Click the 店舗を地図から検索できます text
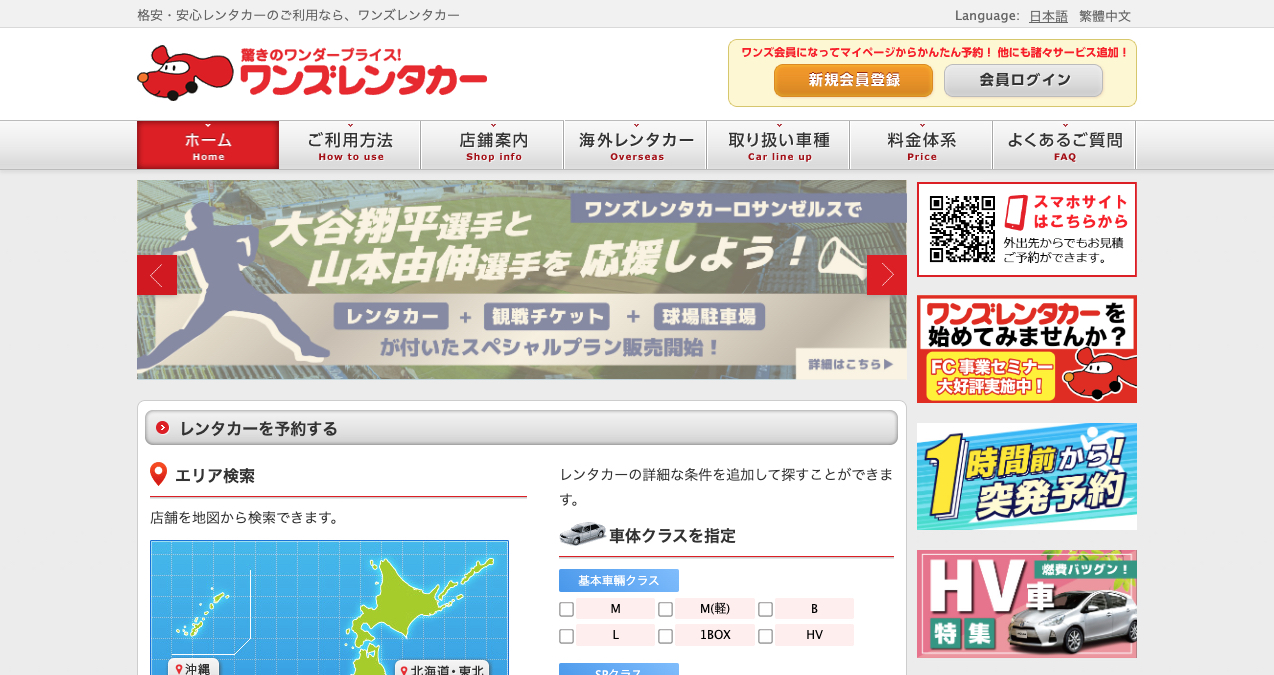The height and width of the screenshot is (675, 1274). pos(245,517)
